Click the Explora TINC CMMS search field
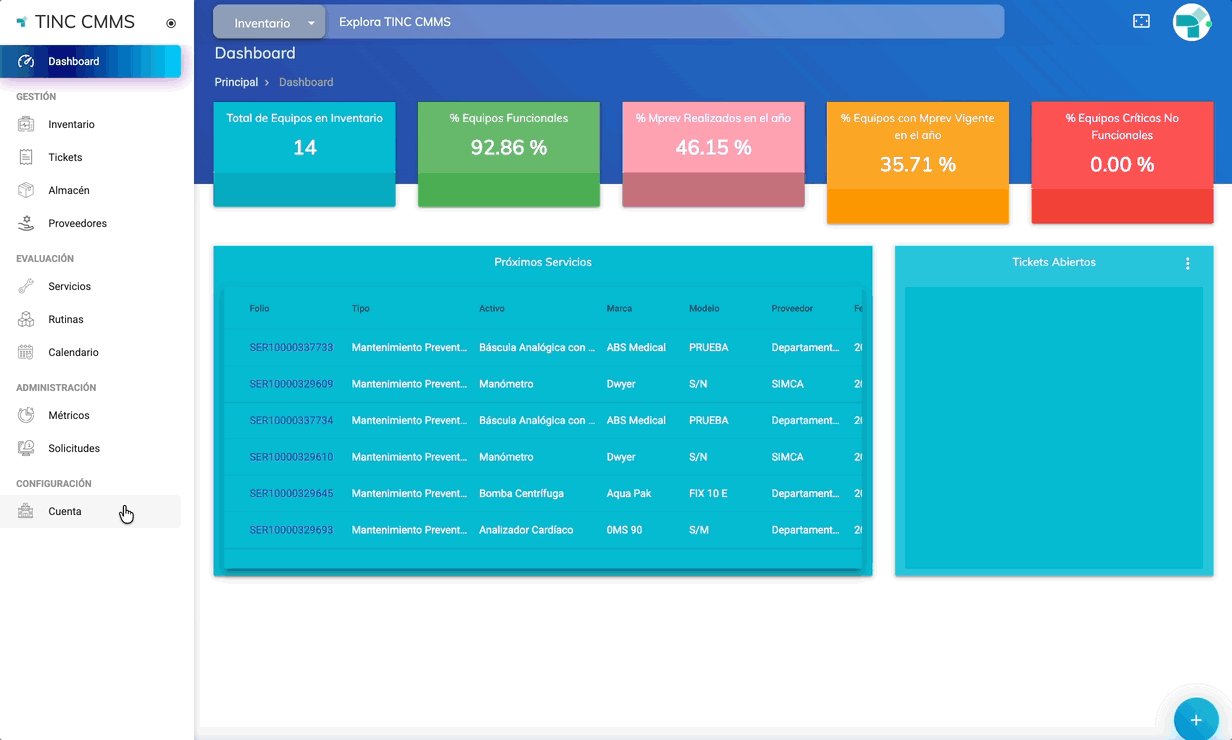This screenshot has height=740, width=1232. coord(660,22)
